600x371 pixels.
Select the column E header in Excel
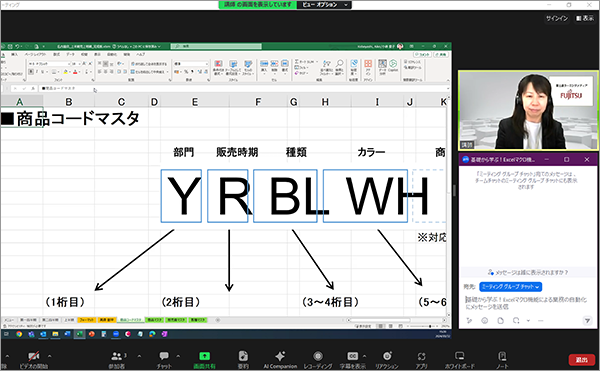pos(195,102)
